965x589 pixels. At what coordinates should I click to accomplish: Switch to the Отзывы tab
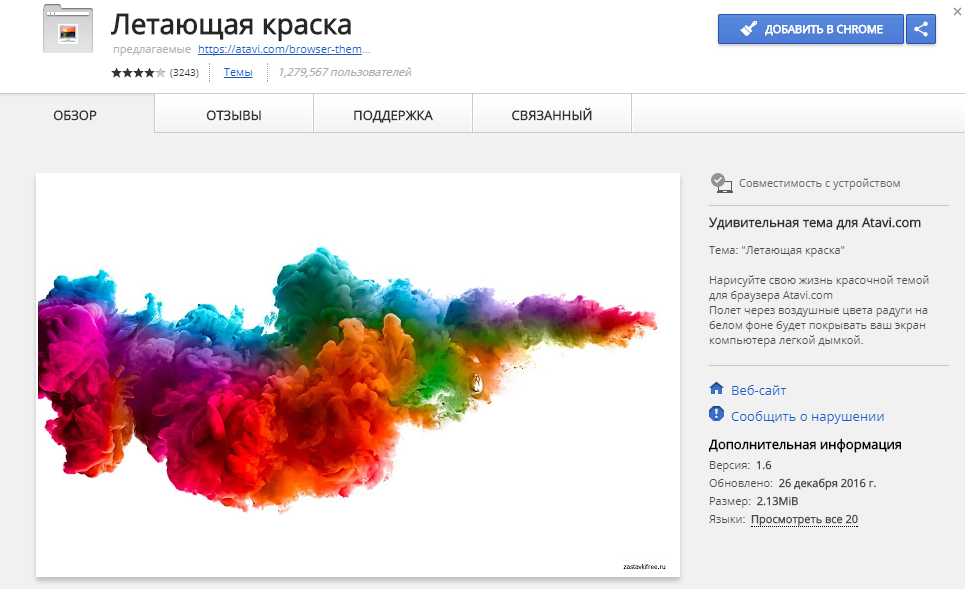(x=234, y=116)
